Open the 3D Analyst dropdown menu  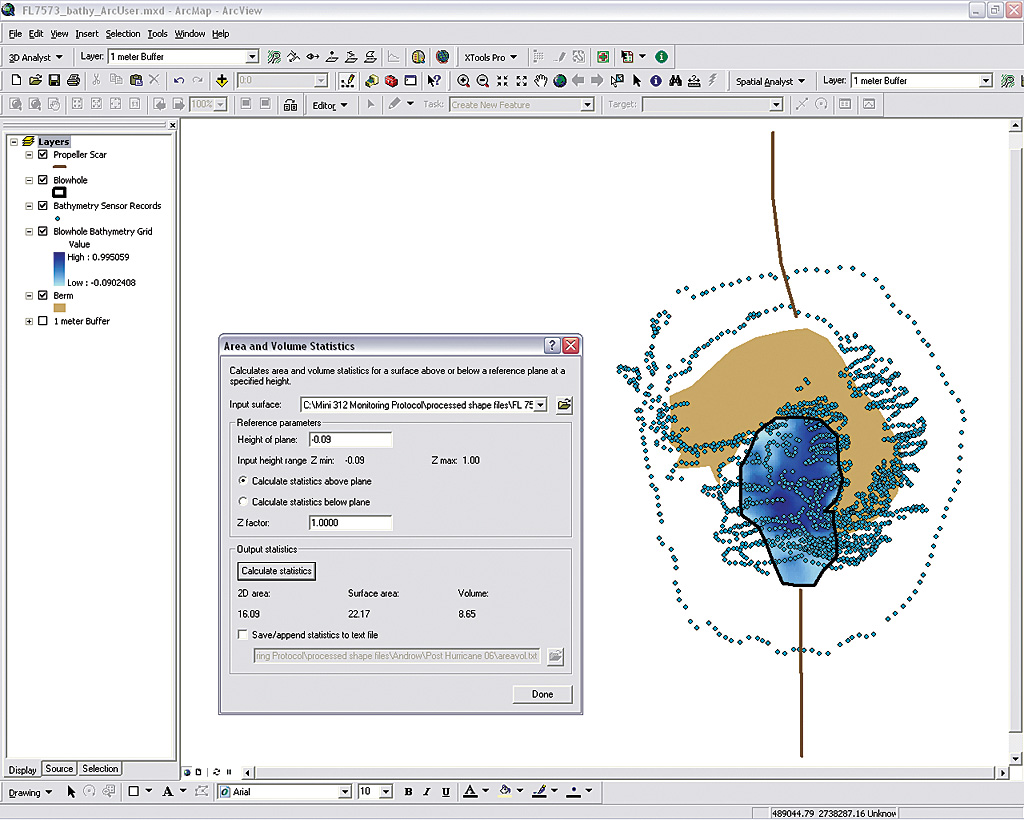click(x=36, y=58)
